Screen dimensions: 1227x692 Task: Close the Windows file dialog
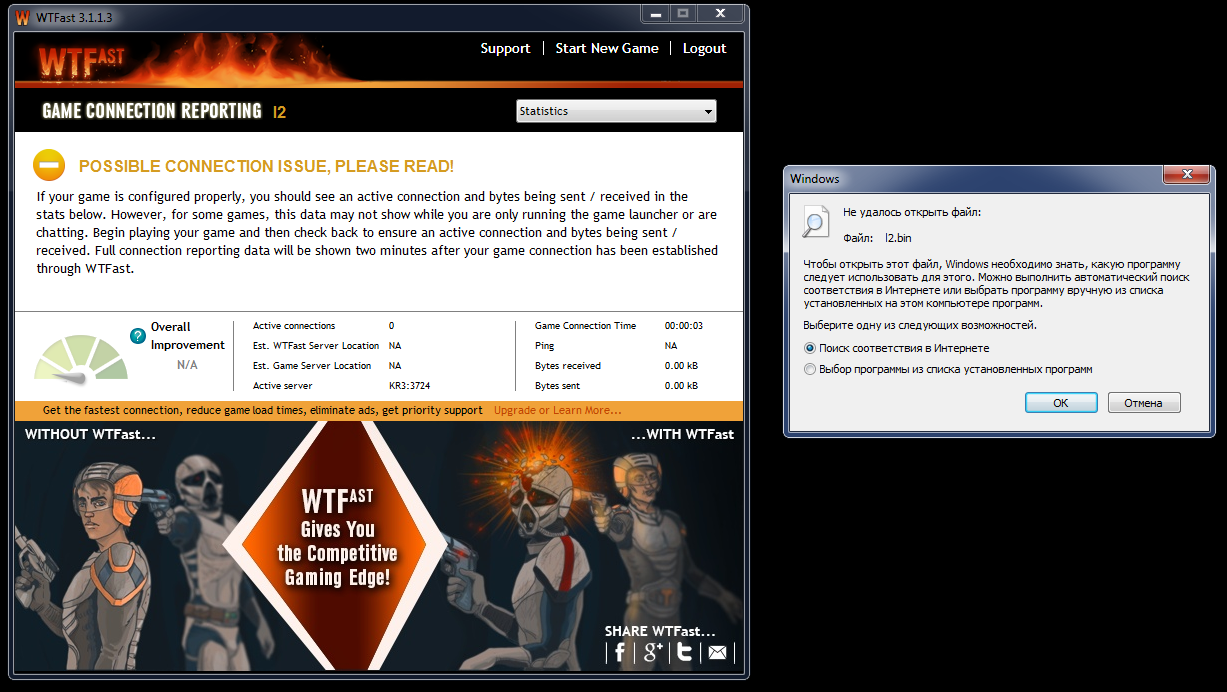click(x=1187, y=175)
